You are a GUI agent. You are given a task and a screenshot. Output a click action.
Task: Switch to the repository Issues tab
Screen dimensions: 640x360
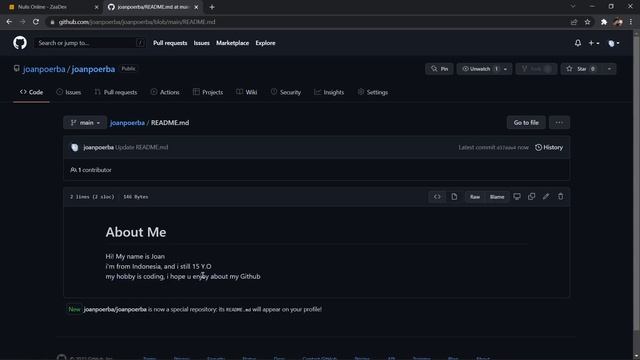69,92
